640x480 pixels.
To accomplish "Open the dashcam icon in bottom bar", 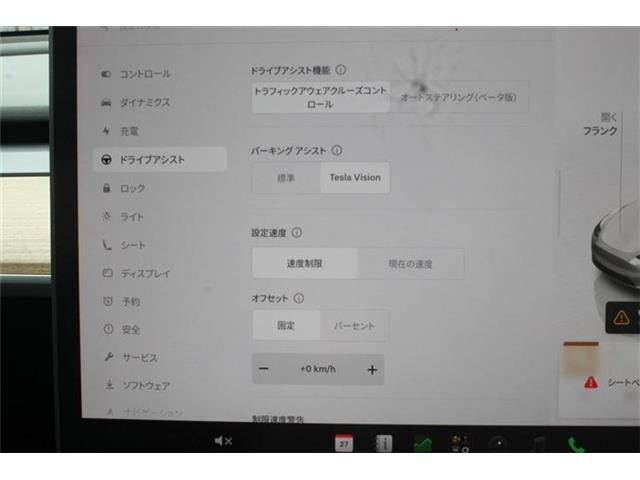I will (x=499, y=444).
